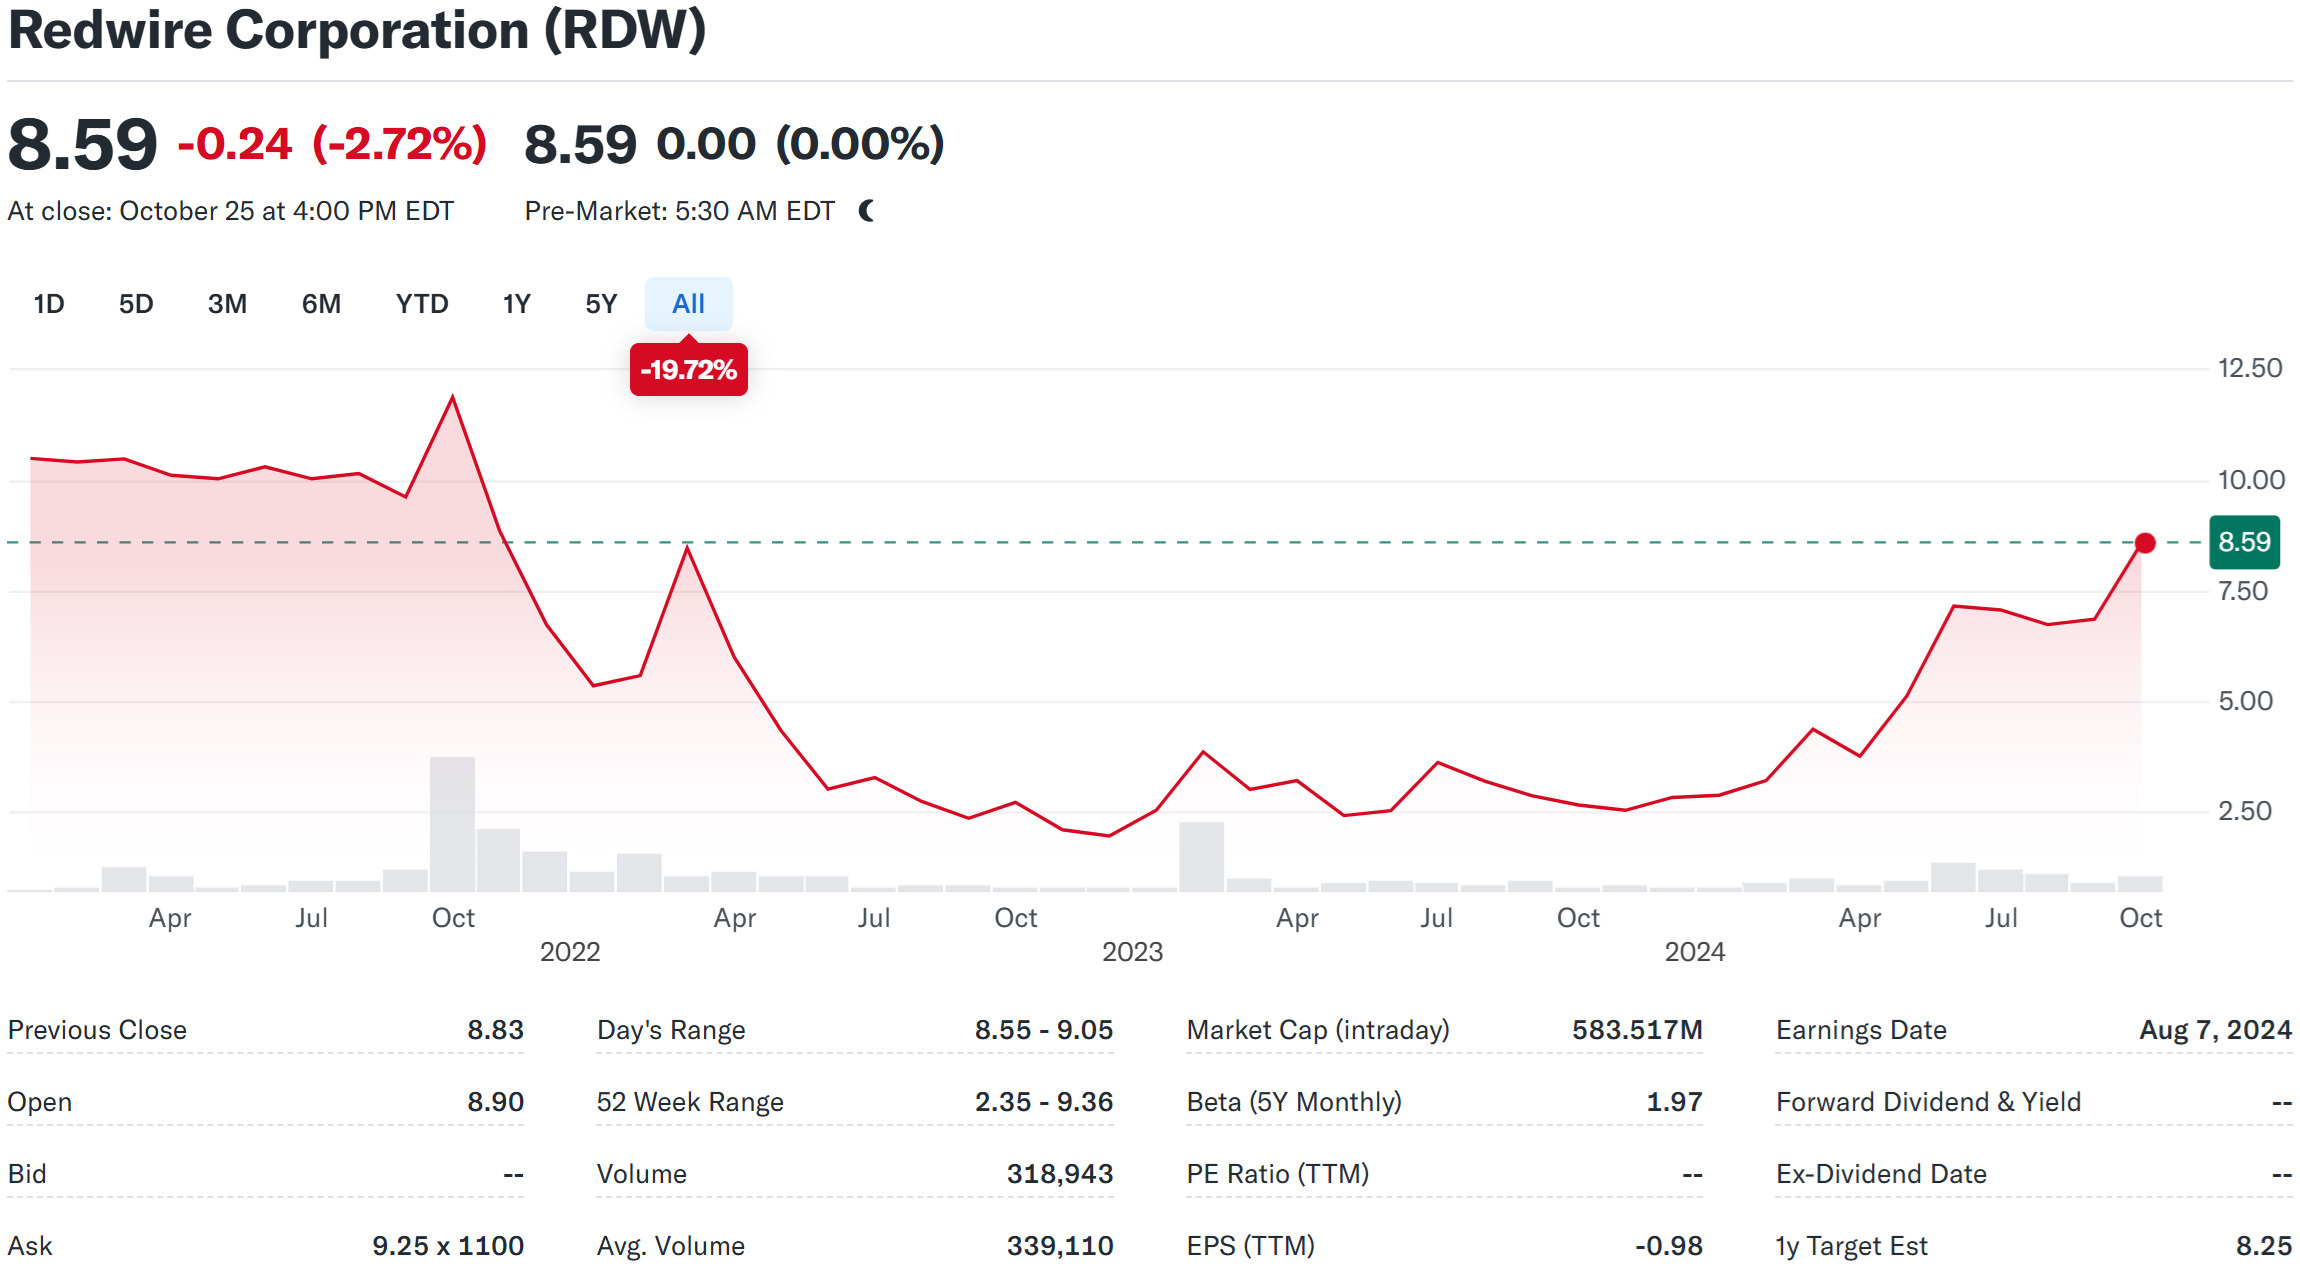Click the Market Cap (intraday) label

tap(1318, 1030)
